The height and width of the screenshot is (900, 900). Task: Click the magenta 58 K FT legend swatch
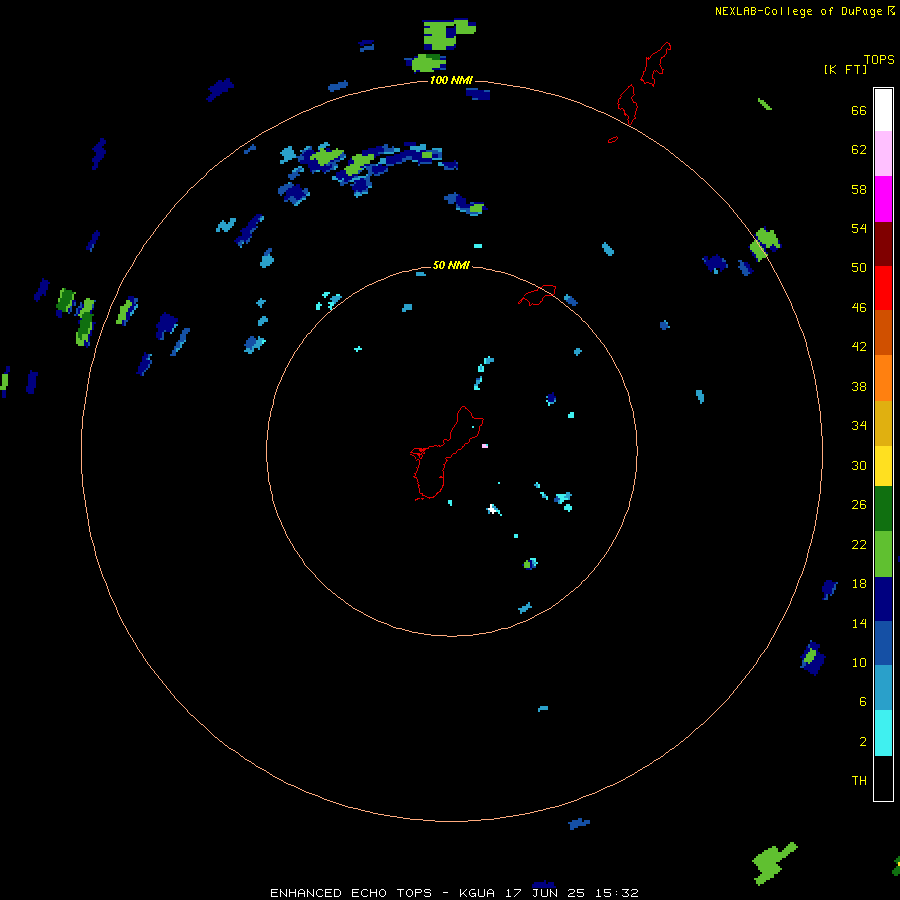(x=883, y=199)
